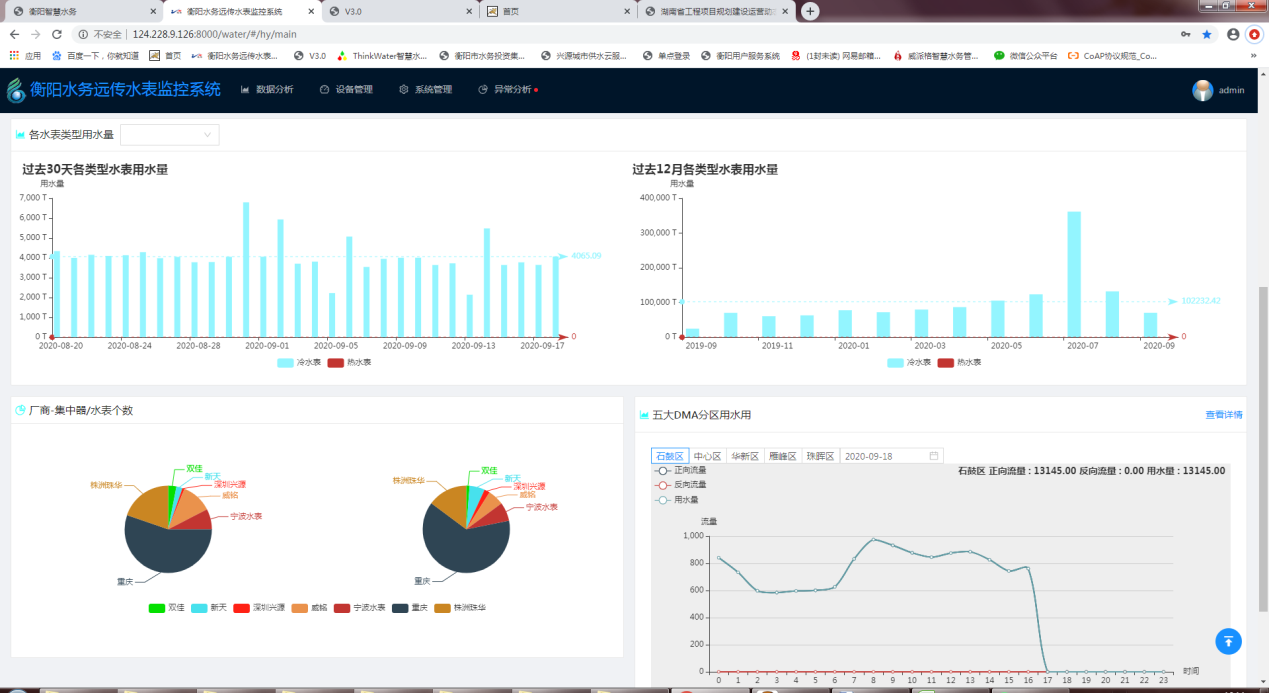Click the blue back-to-top arrow button
Image resolution: width=1269 pixels, height=693 pixels.
1228,641
